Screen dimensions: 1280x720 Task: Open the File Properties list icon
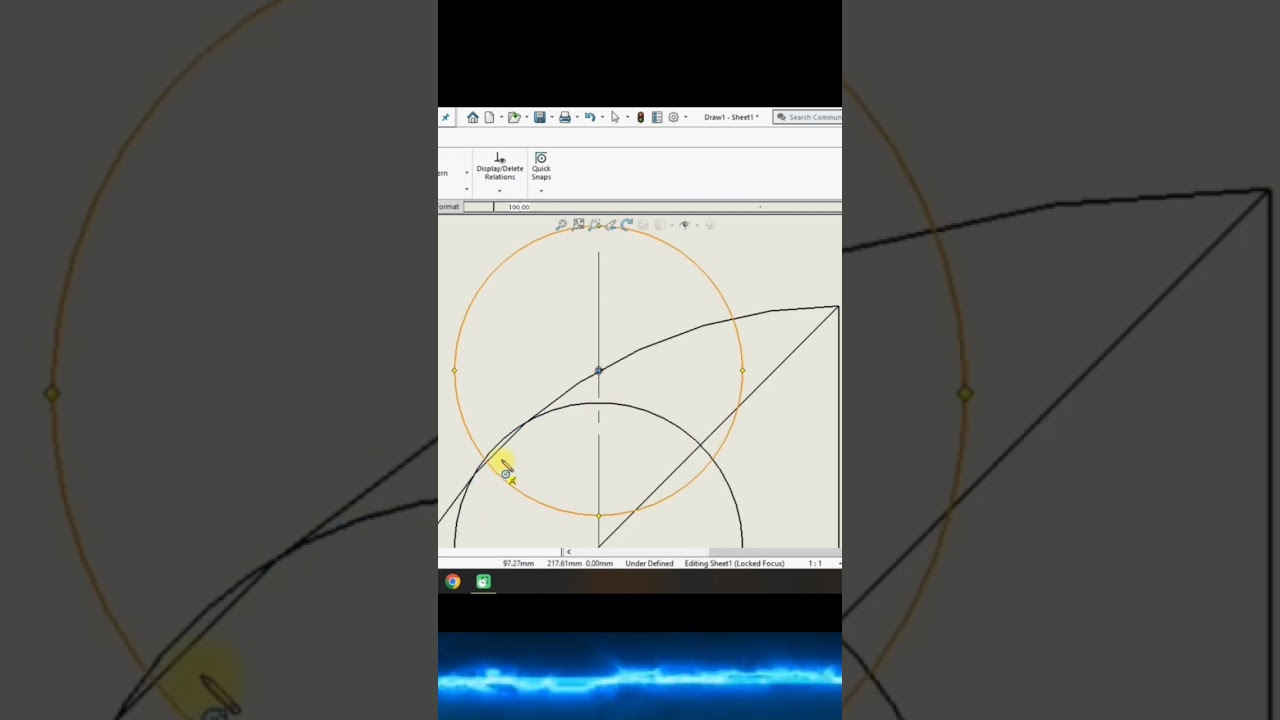(x=657, y=117)
